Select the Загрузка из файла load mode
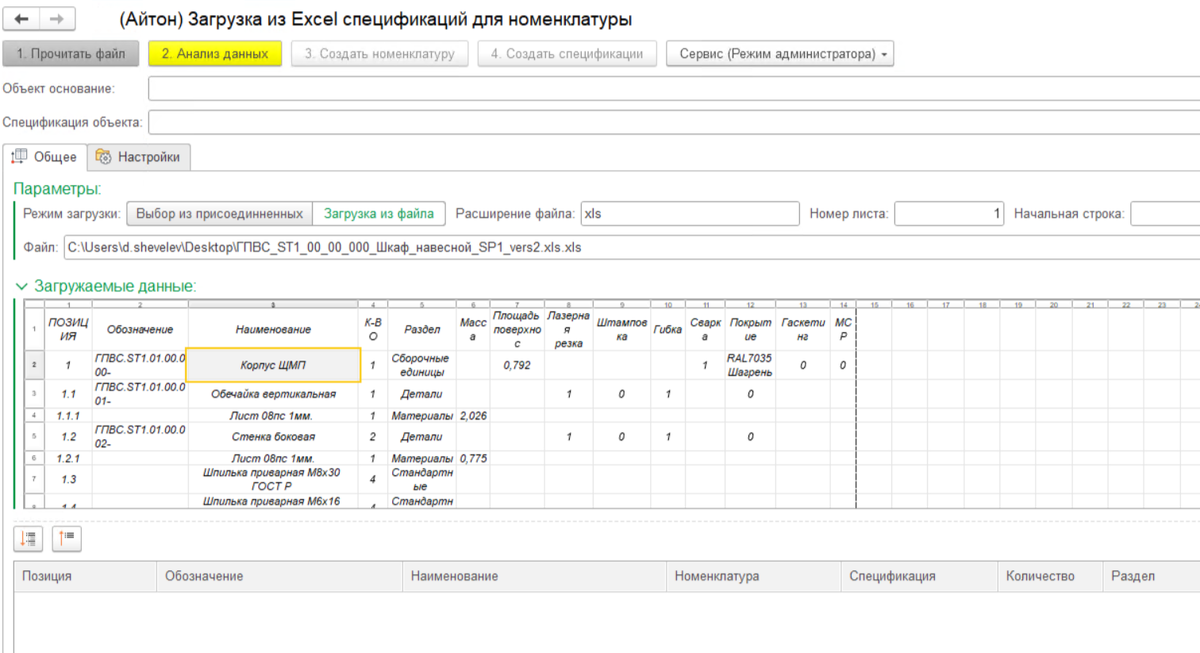1200x653 pixels. coord(379,213)
